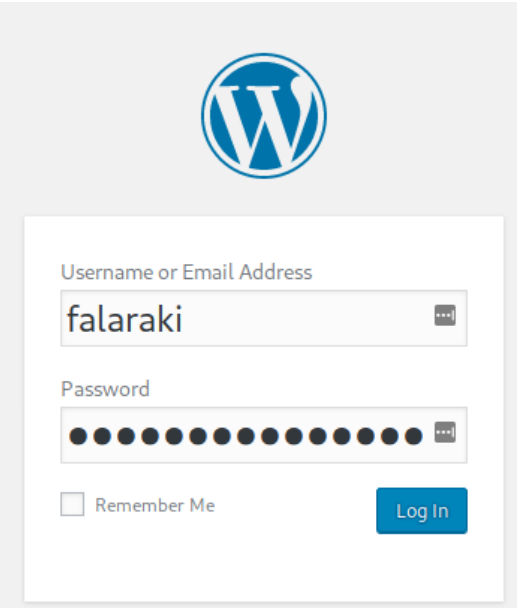Click the Password label above the field
The width and height of the screenshot is (519, 608).
pos(105,389)
